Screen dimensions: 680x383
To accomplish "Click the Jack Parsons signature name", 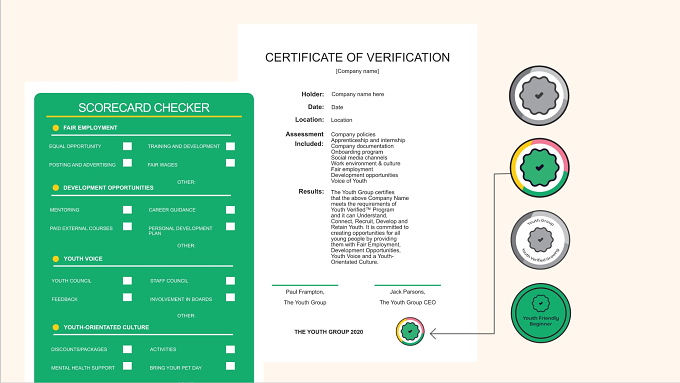I will 407,292.
